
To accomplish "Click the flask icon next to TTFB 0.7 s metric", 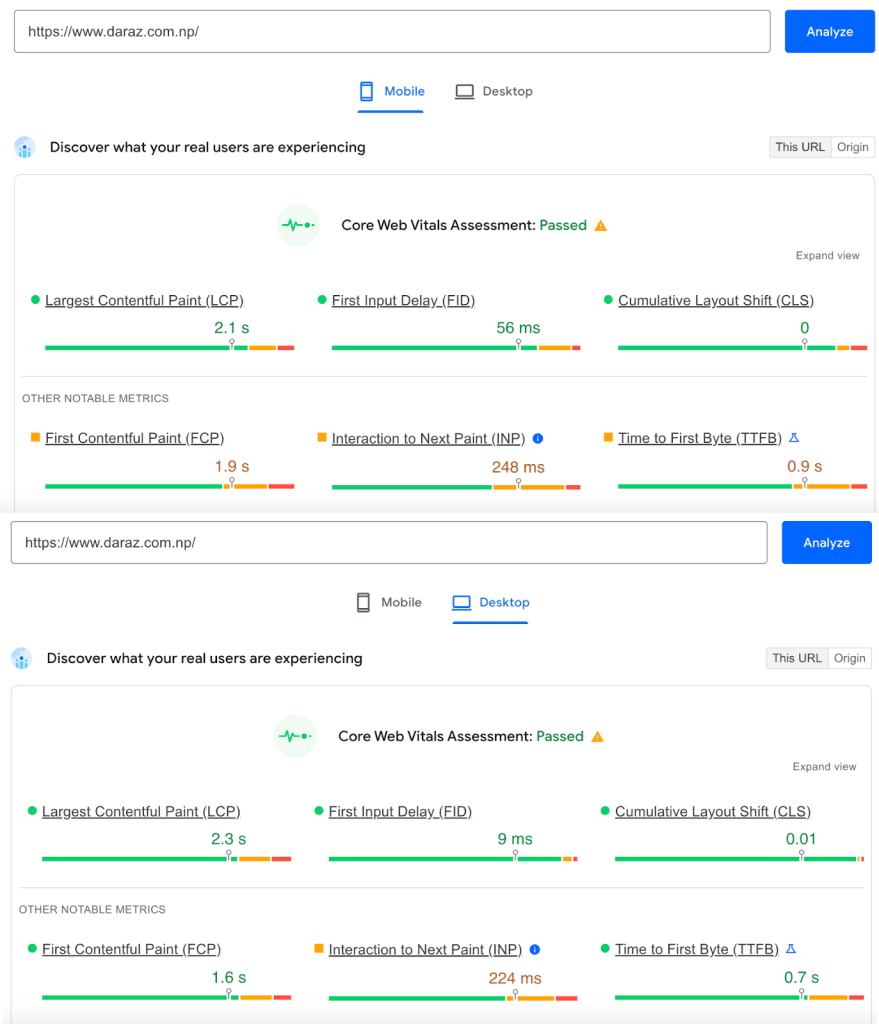I will (791, 949).
